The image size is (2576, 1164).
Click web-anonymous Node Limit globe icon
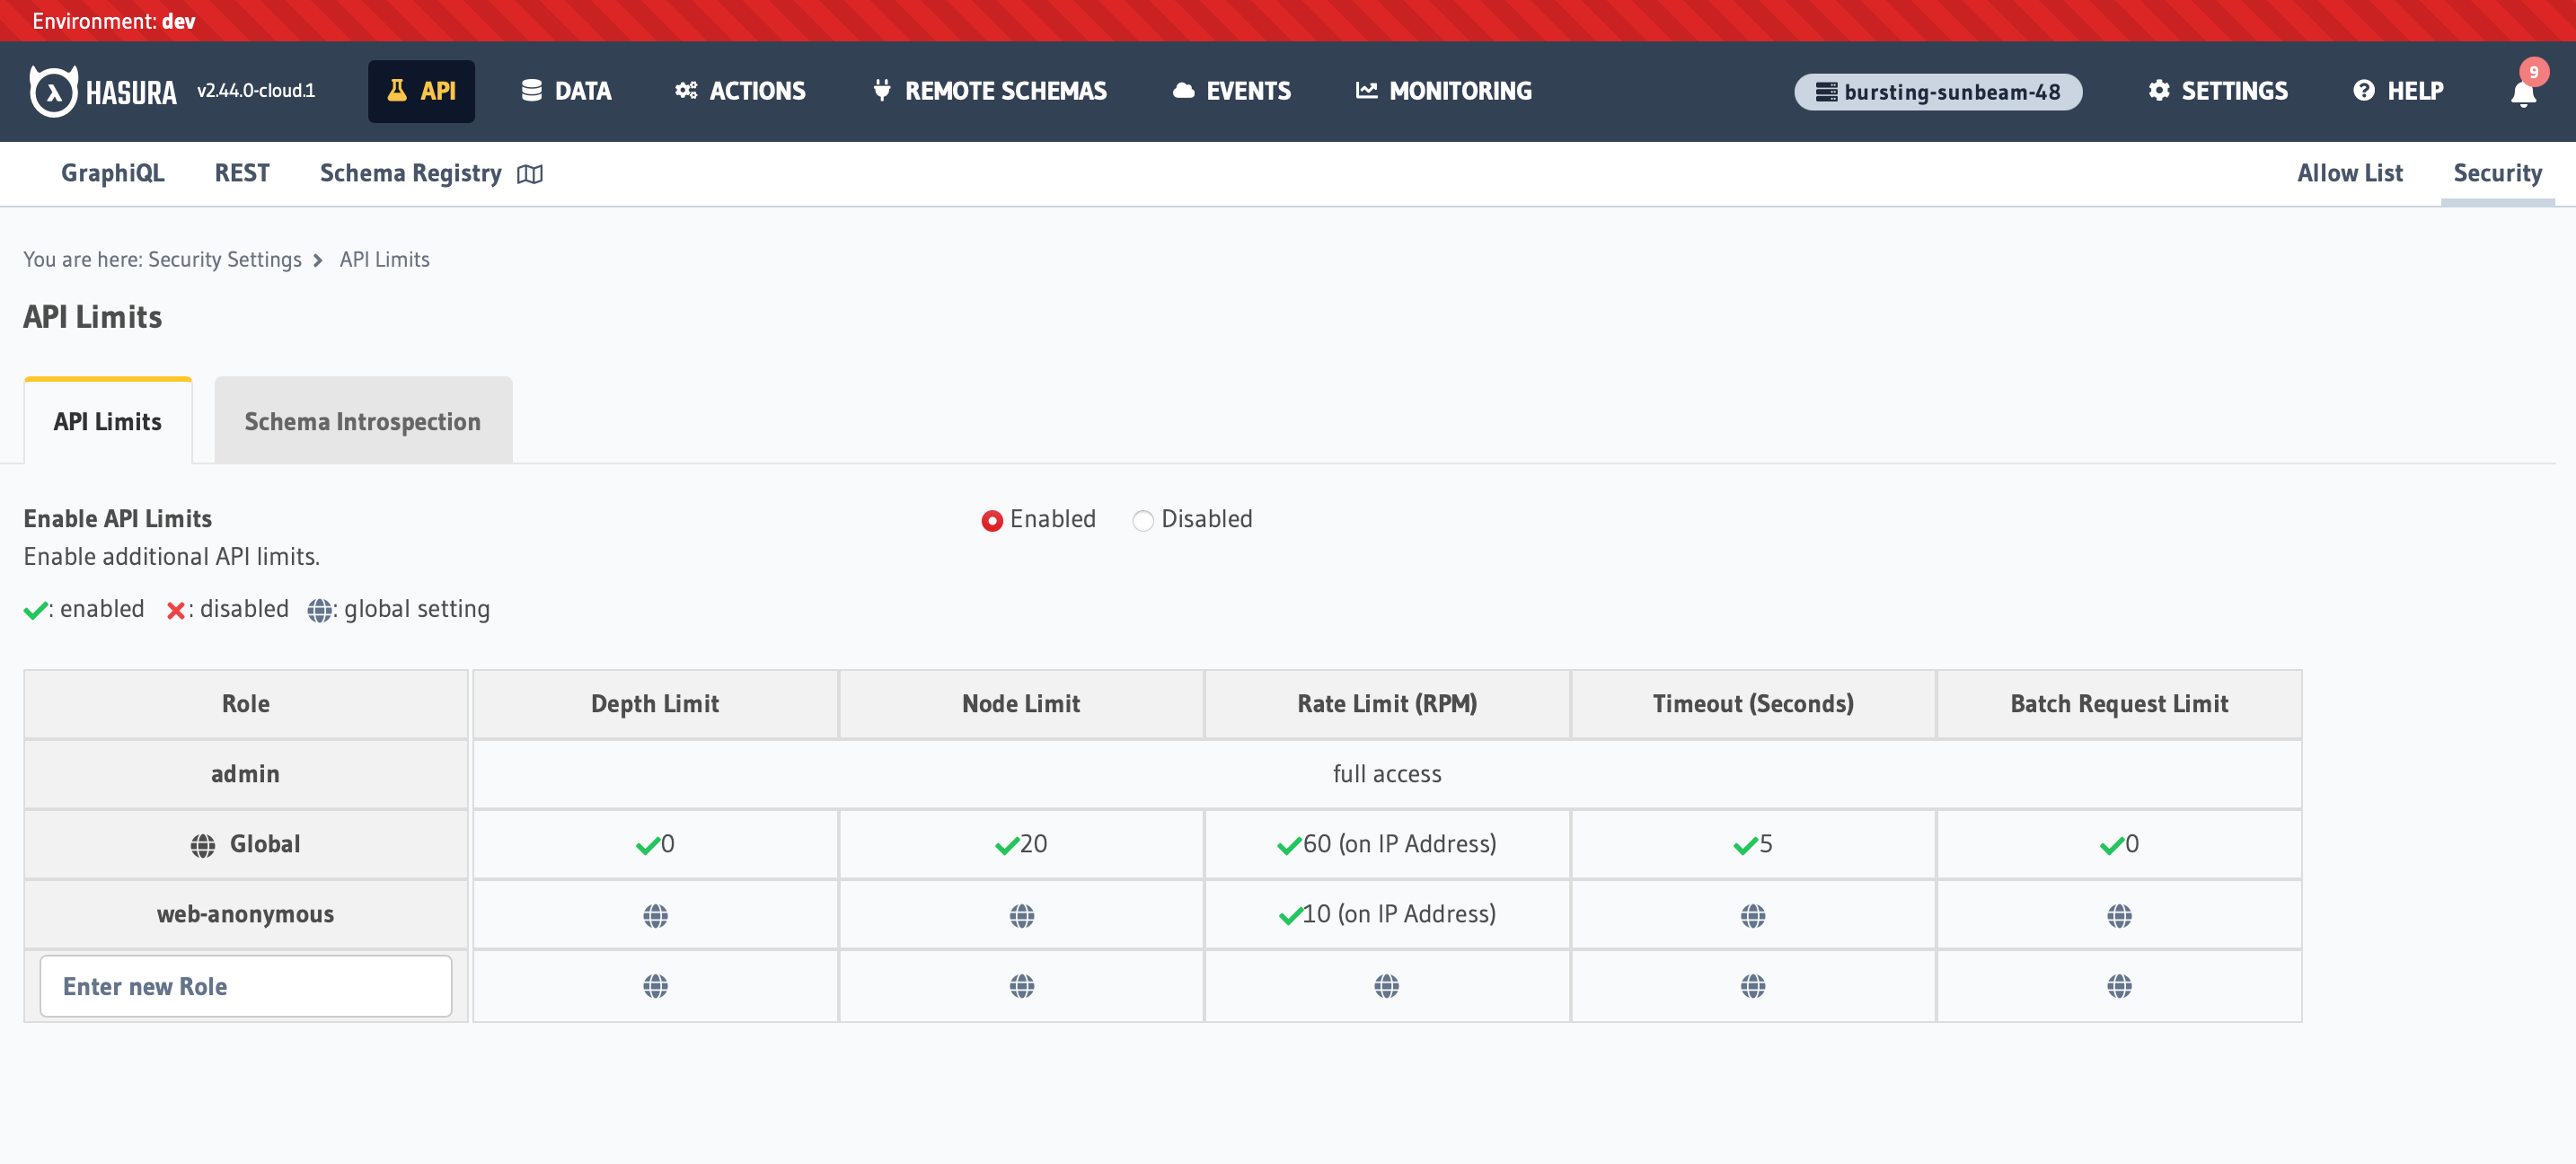[1021, 915]
